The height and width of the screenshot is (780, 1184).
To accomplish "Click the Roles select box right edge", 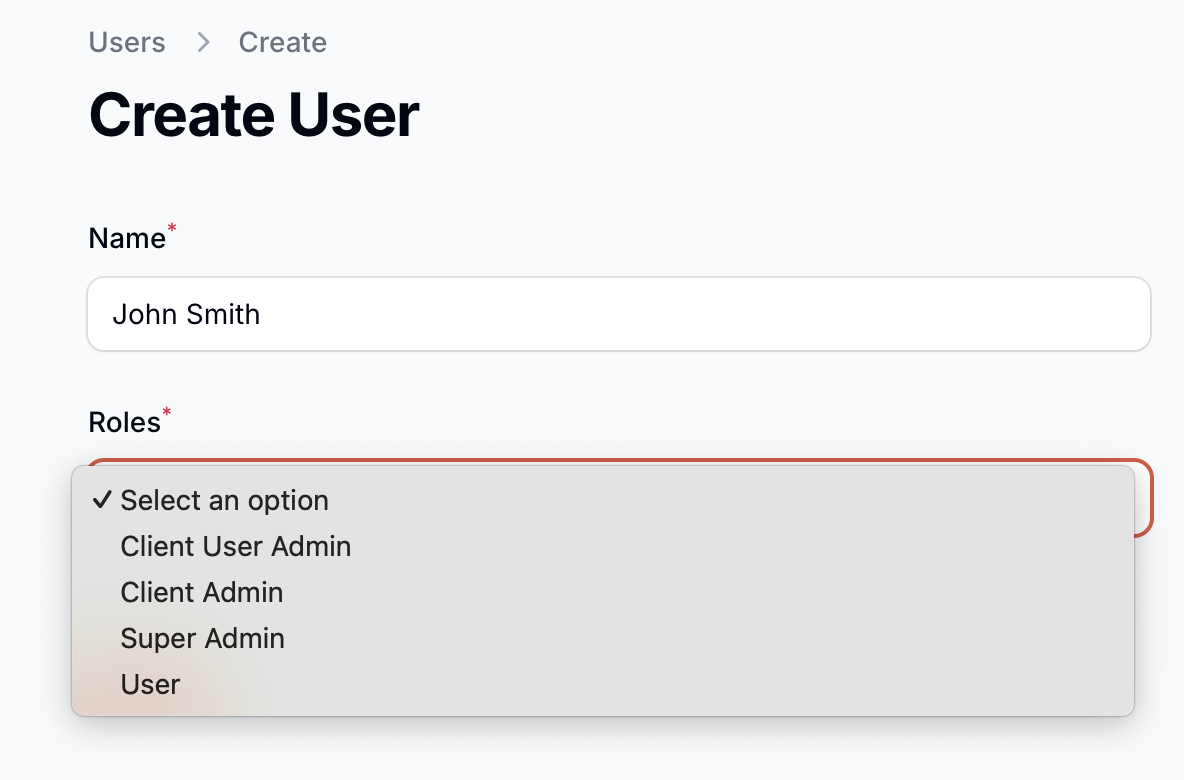I will click(1144, 498).
